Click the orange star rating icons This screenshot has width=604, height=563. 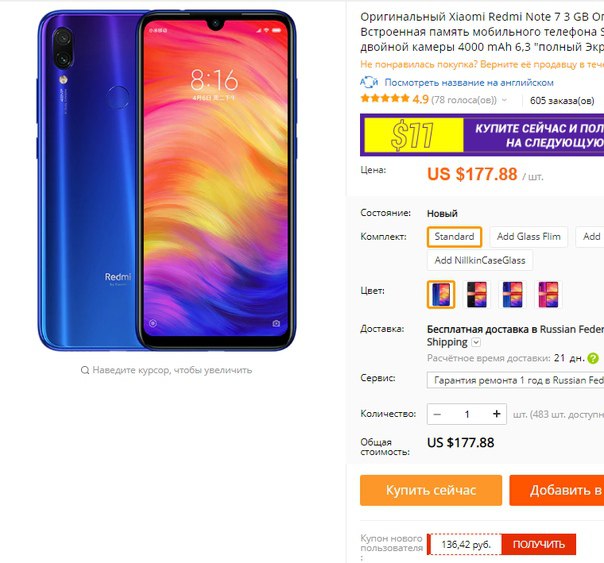tap(384, 99)
